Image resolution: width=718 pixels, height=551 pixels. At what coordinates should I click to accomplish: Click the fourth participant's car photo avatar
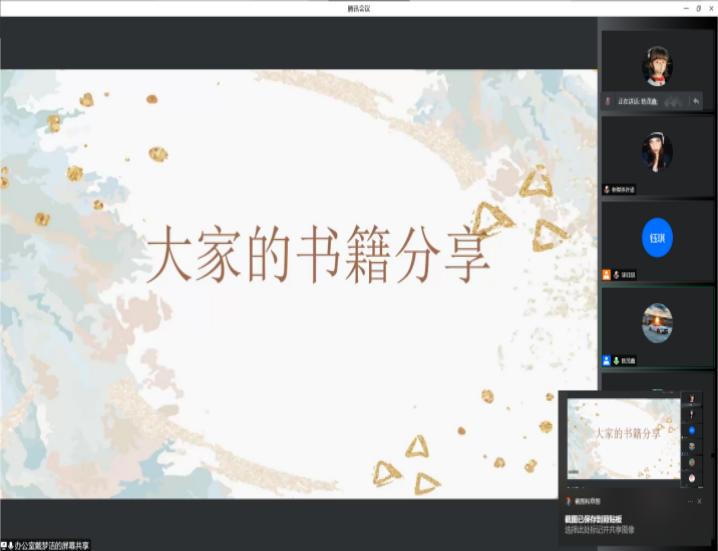click(x=657, y=323)
